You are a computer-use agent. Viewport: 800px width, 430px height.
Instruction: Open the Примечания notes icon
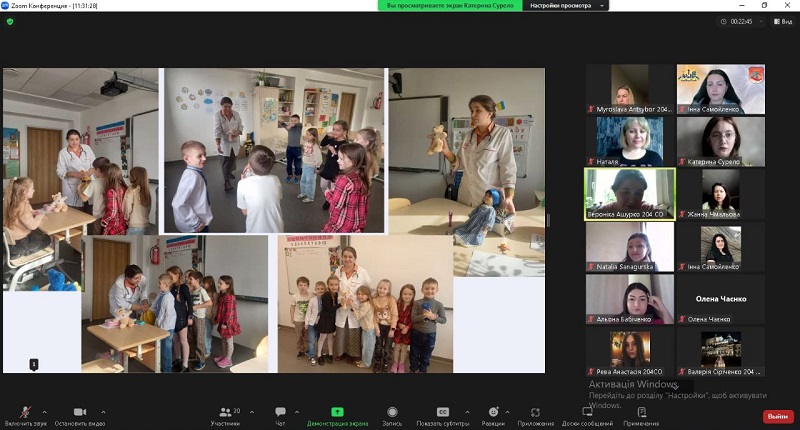click(641, 412)
